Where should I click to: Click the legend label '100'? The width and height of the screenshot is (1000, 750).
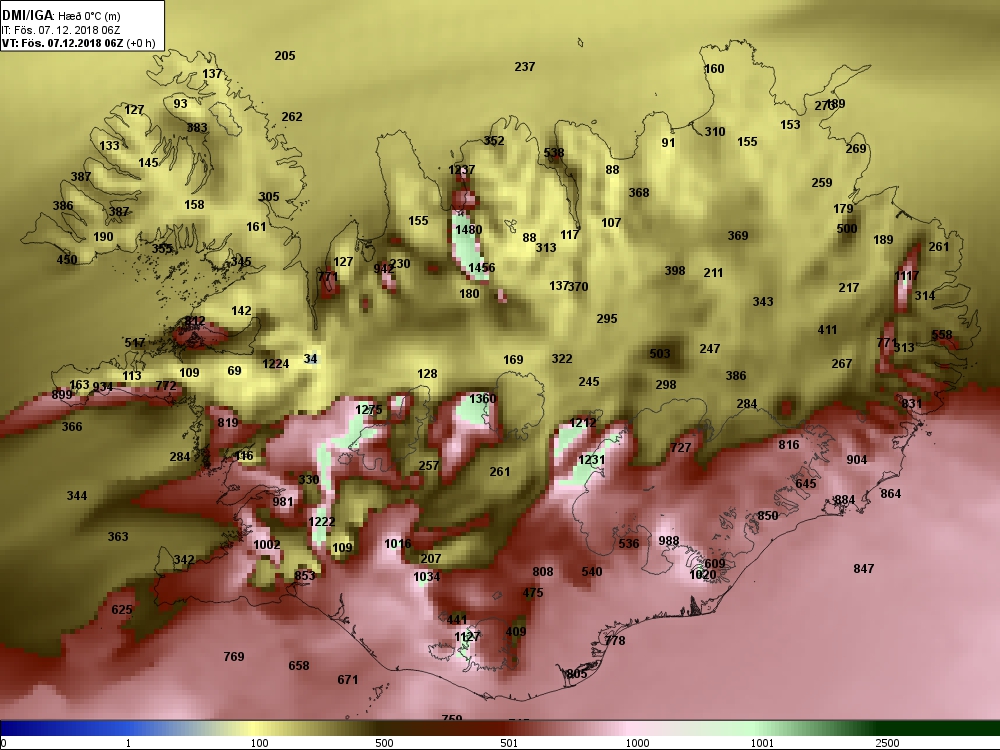[260, 743]
